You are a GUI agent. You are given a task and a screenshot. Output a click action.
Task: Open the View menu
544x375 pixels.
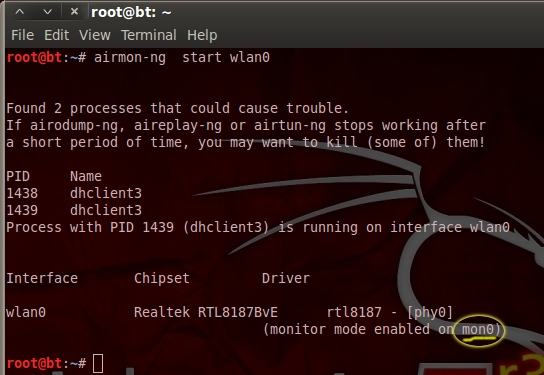tap(95, 35)
